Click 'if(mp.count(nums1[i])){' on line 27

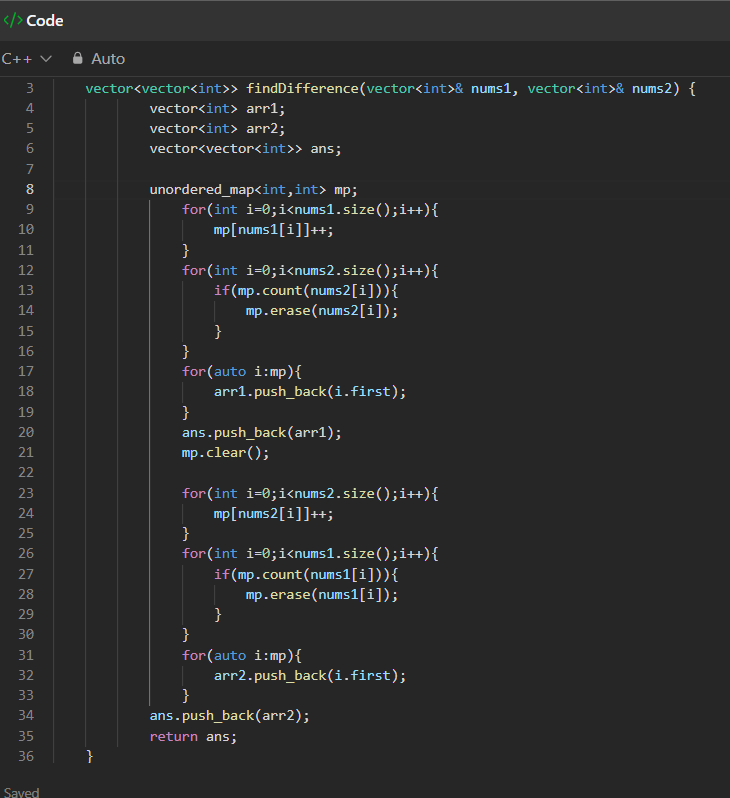[306, 575]
